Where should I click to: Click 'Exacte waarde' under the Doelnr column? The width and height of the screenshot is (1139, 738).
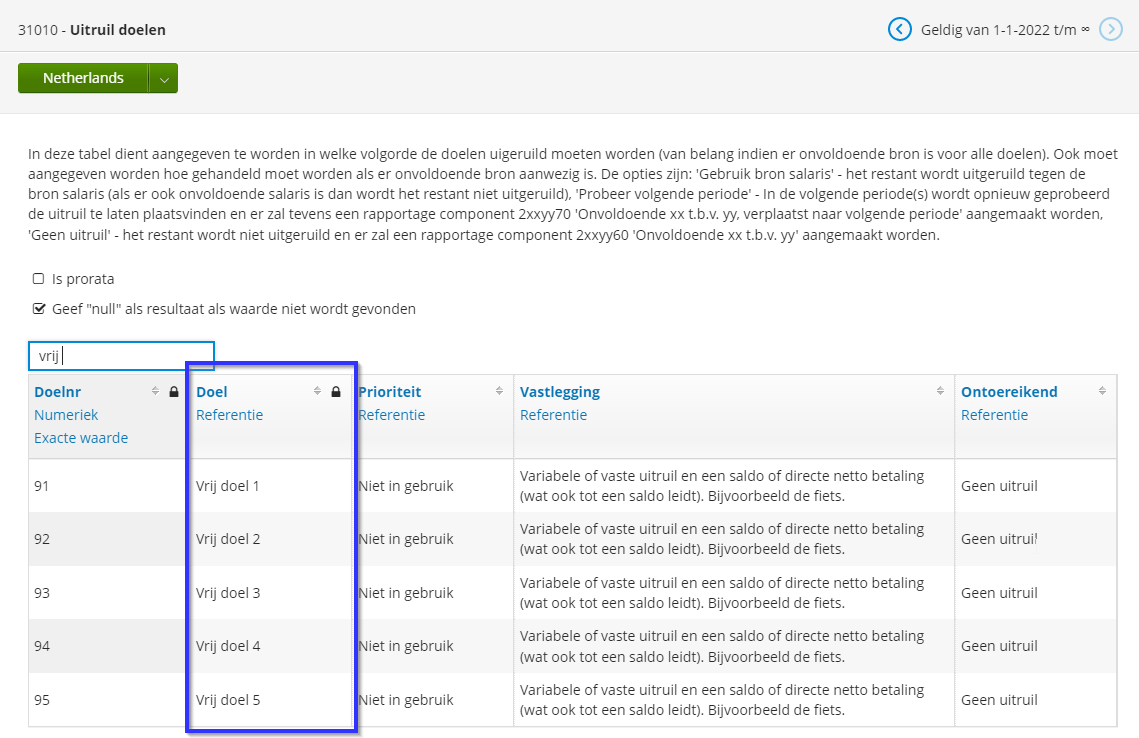pos(81,437)
